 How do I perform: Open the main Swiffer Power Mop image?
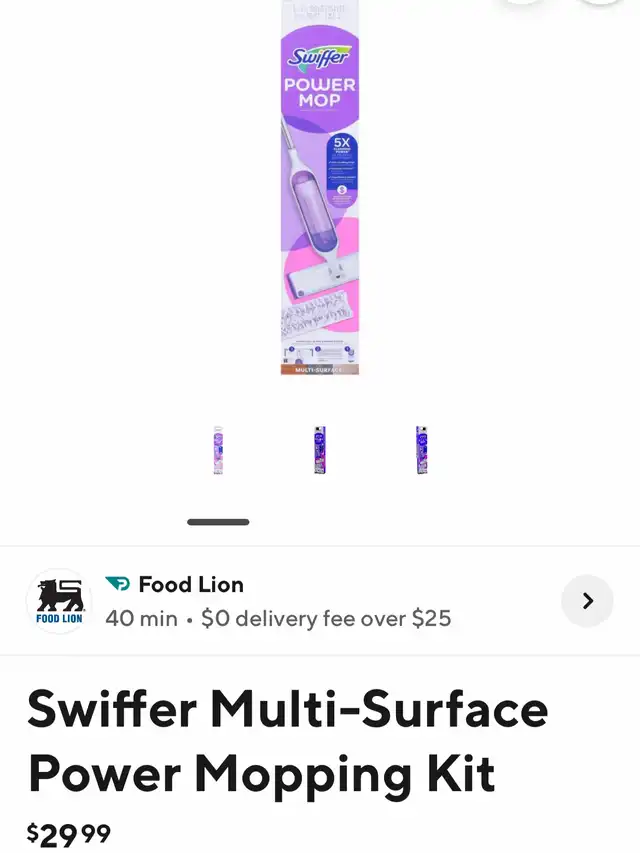tap(320, 188)
